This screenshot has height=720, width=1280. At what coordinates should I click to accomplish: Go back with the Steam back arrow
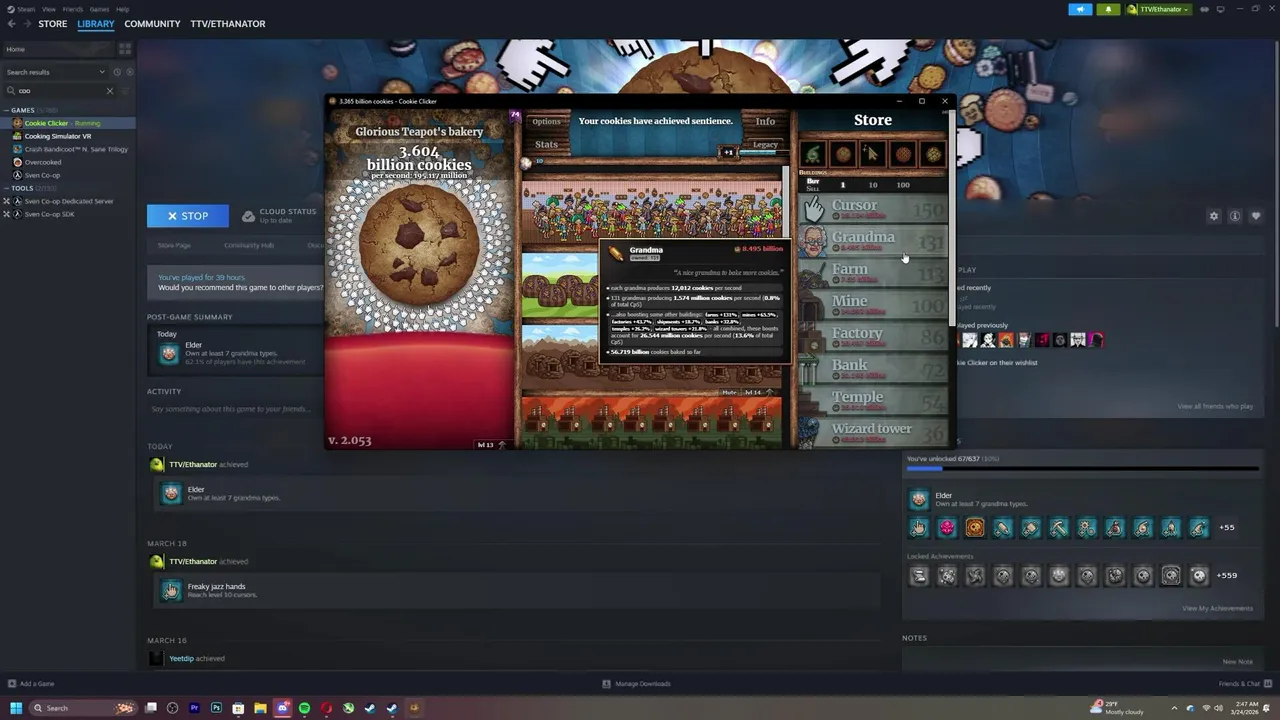click(x=11, y=24)
